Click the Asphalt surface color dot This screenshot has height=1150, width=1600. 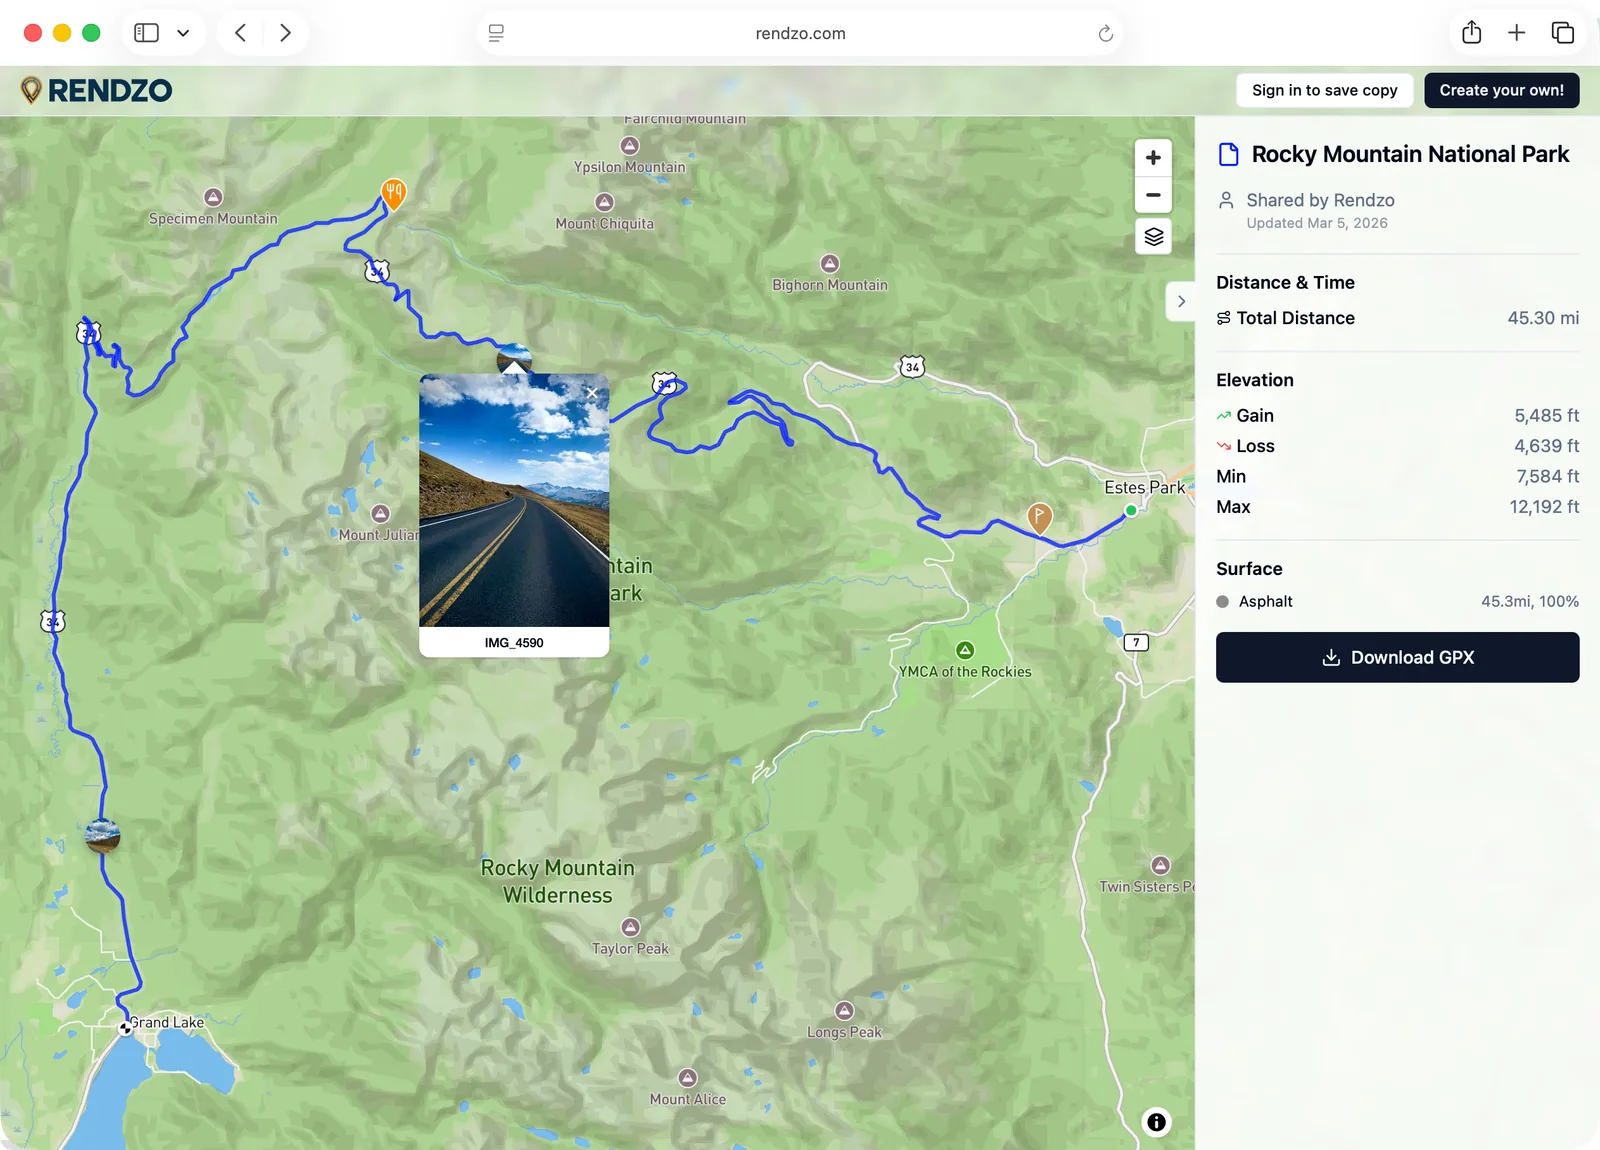(1222, 601)
